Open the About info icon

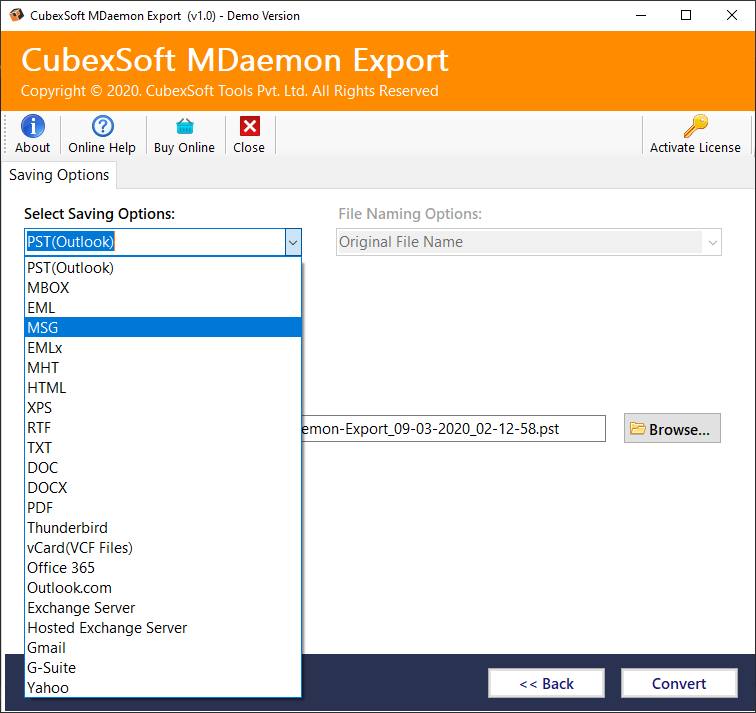32,126
